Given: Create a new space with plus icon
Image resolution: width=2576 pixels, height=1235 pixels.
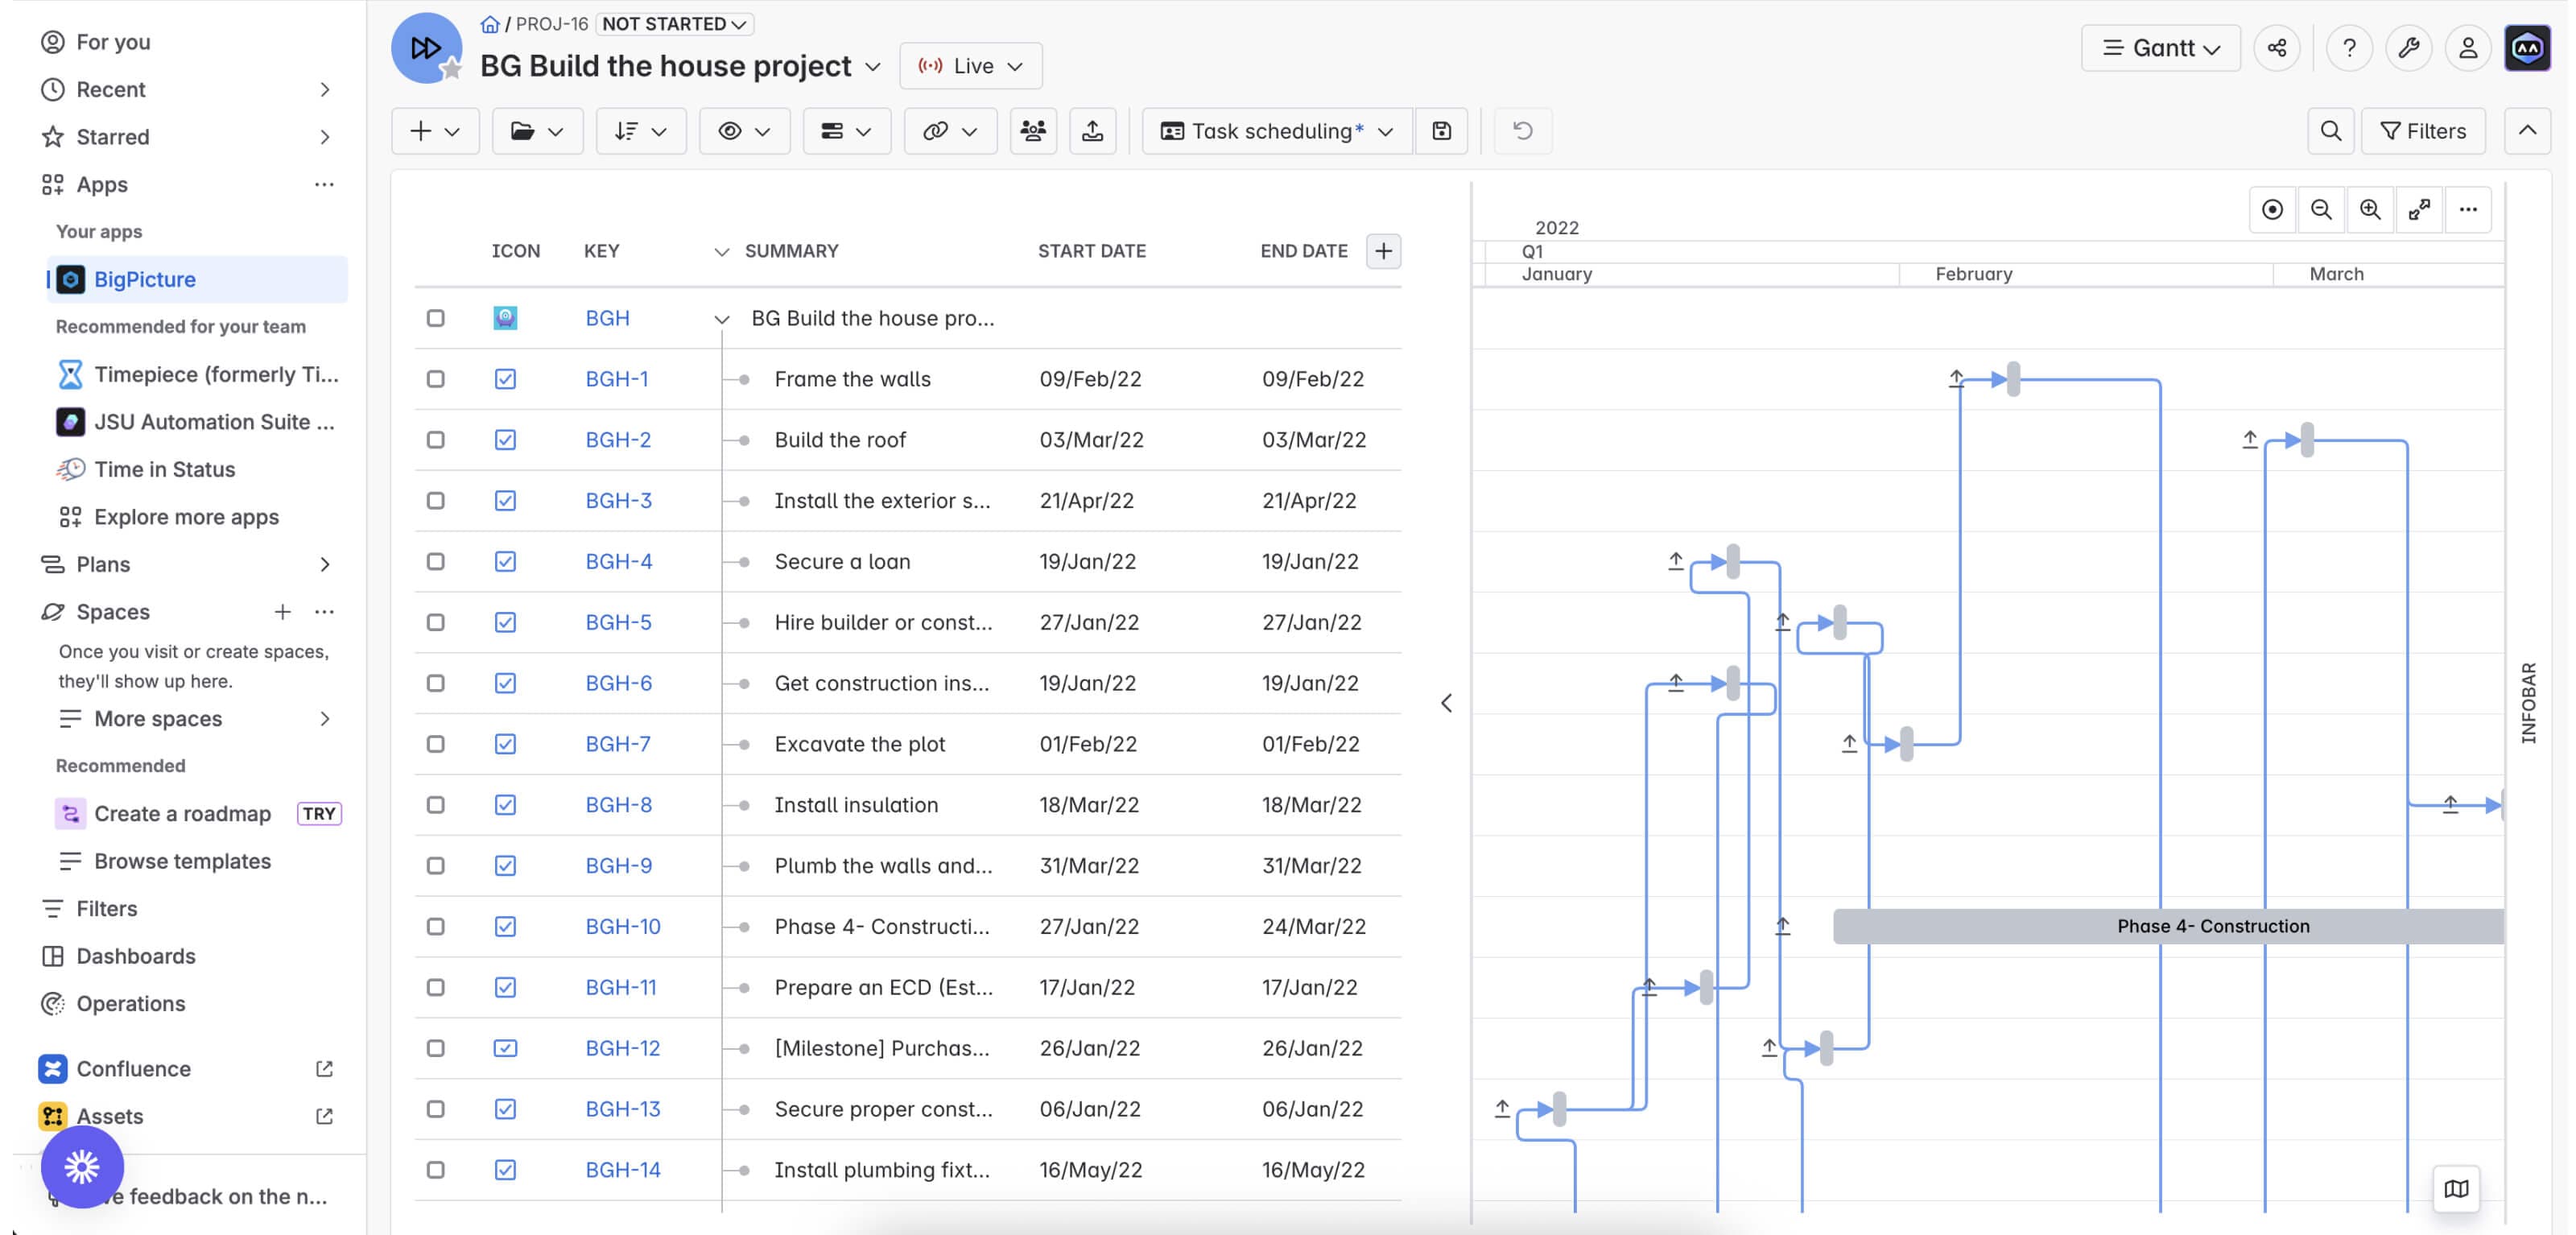Looking at the screenshot, I should click(282, 612).
